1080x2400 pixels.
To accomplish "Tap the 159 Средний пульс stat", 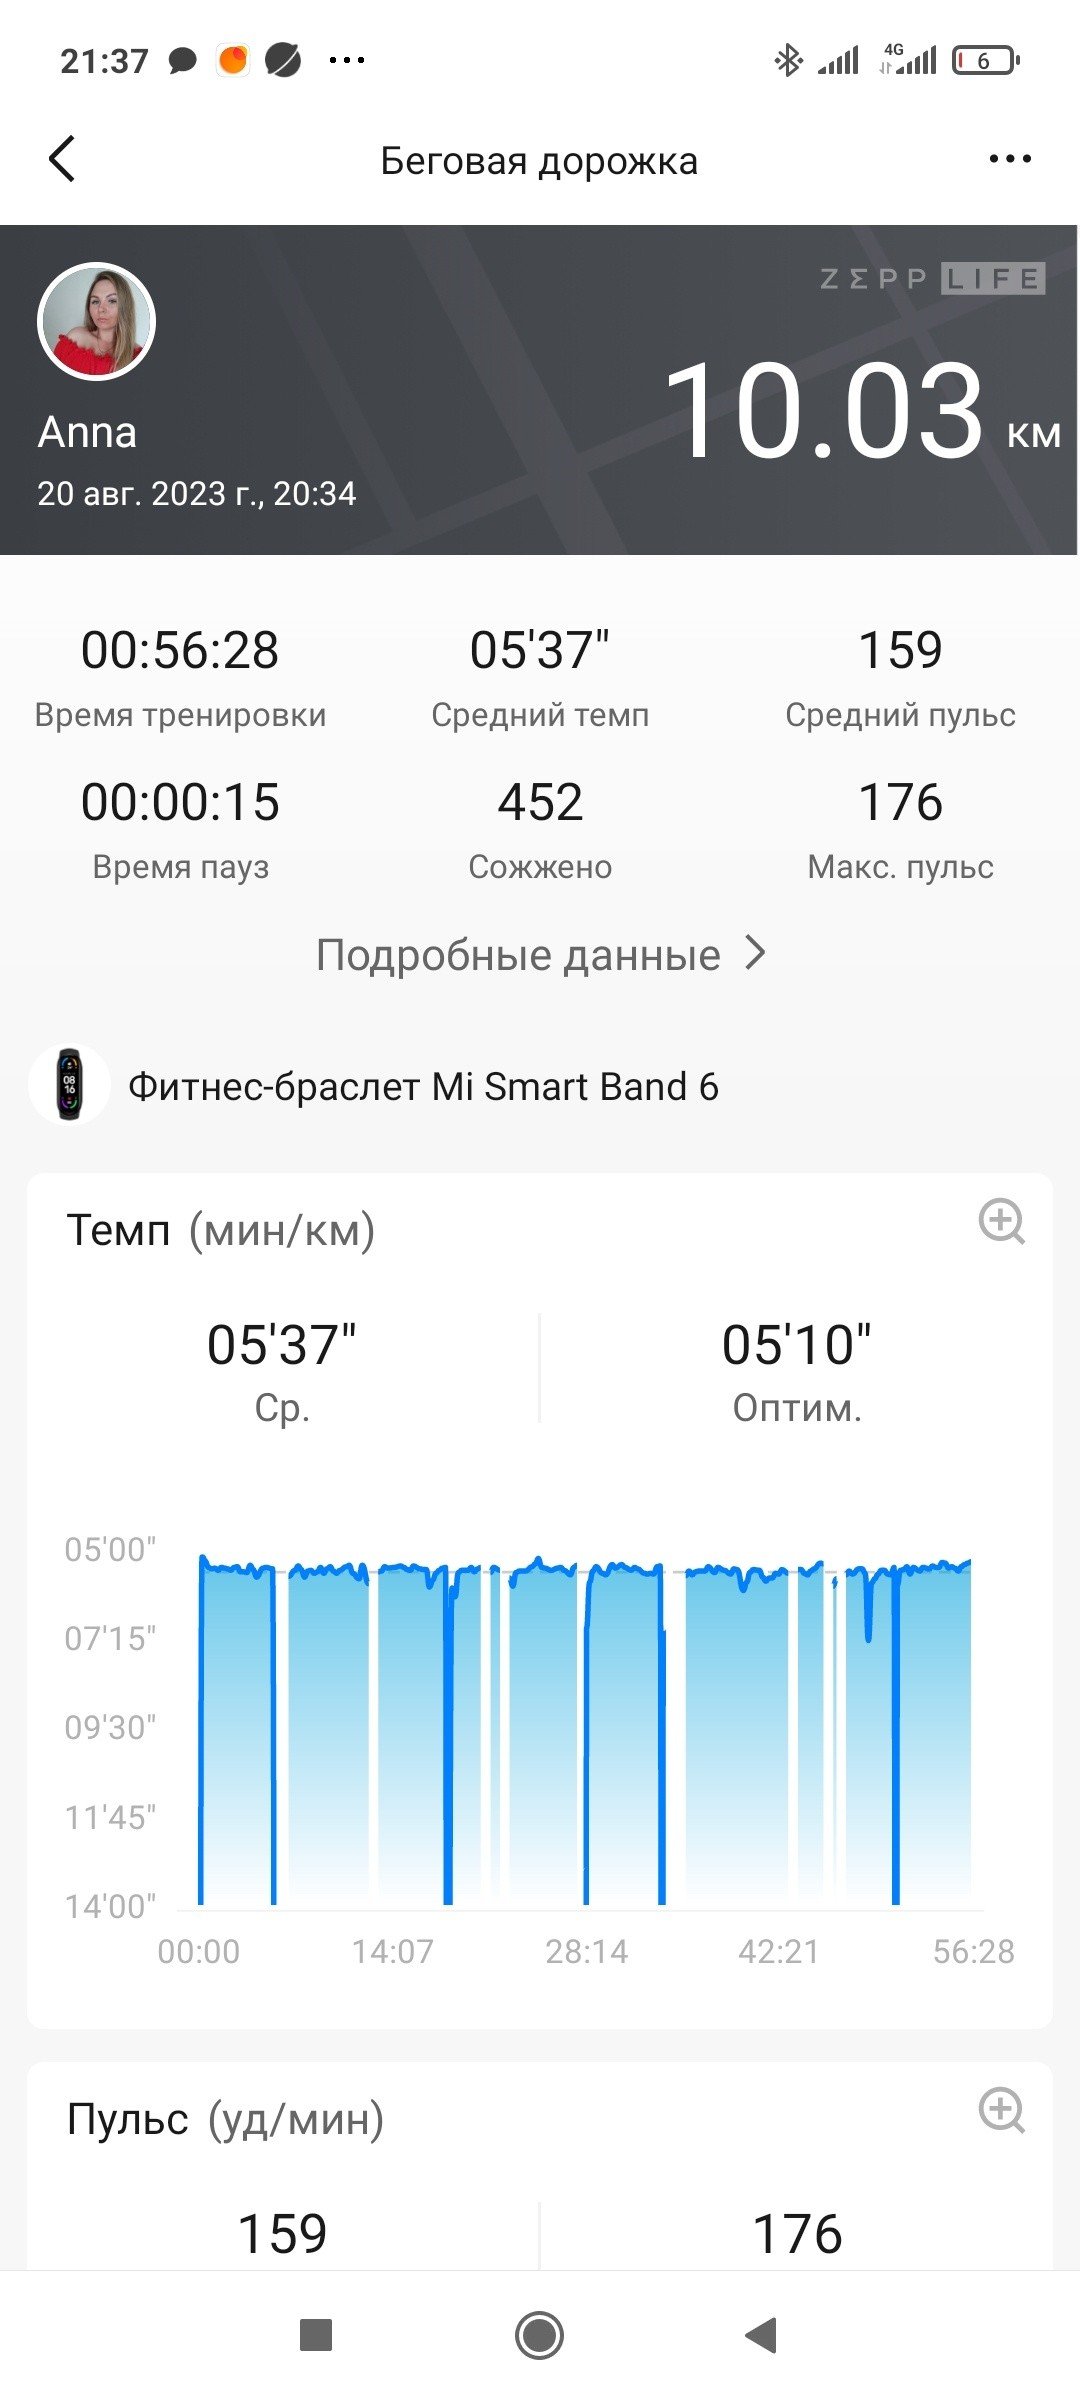I will [x=900, y=678].
